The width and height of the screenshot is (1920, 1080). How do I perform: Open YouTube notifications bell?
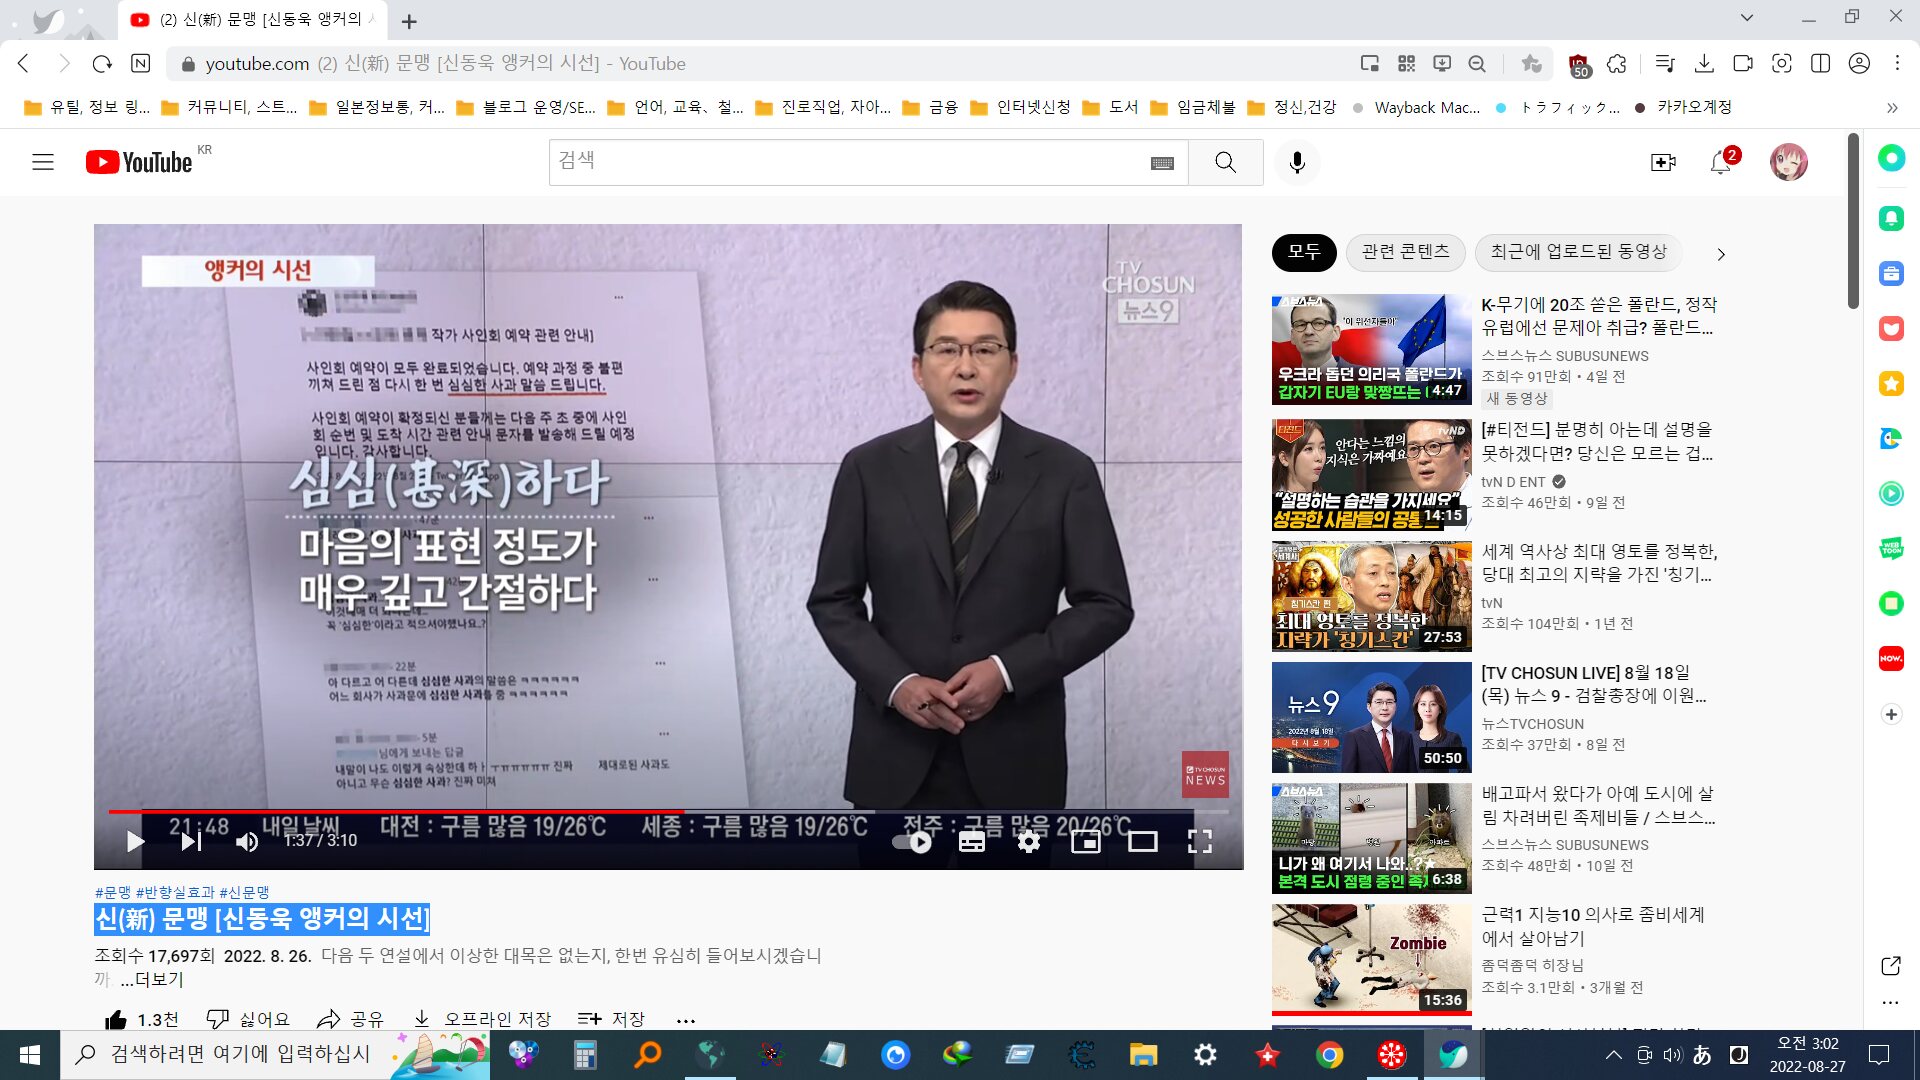click(1720, 162)
